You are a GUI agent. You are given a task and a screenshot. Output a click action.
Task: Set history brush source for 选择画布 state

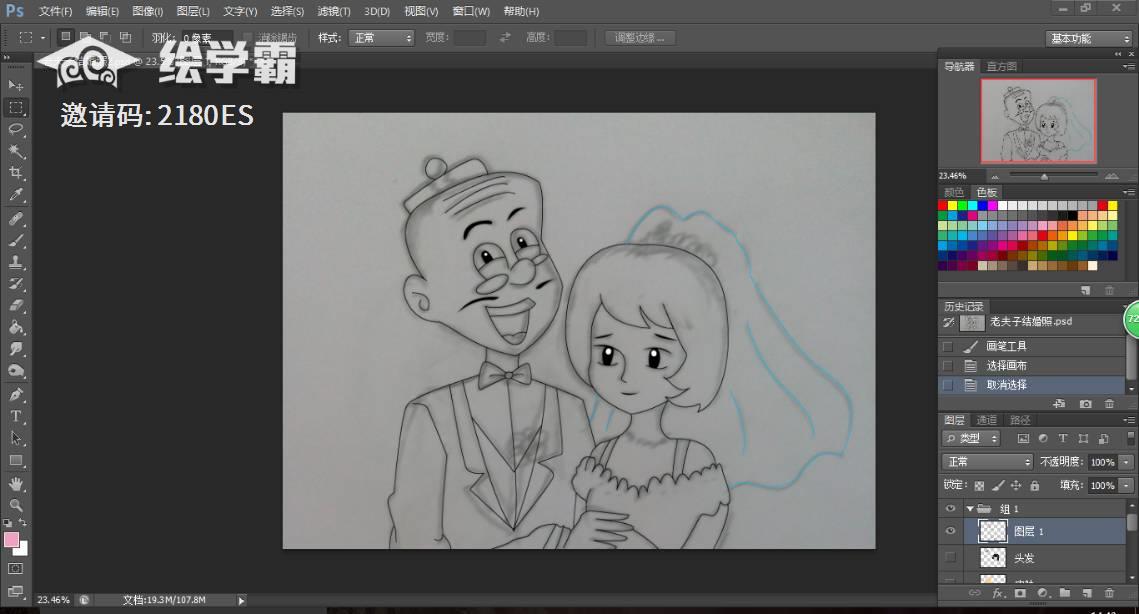click(x=947, y=365)
